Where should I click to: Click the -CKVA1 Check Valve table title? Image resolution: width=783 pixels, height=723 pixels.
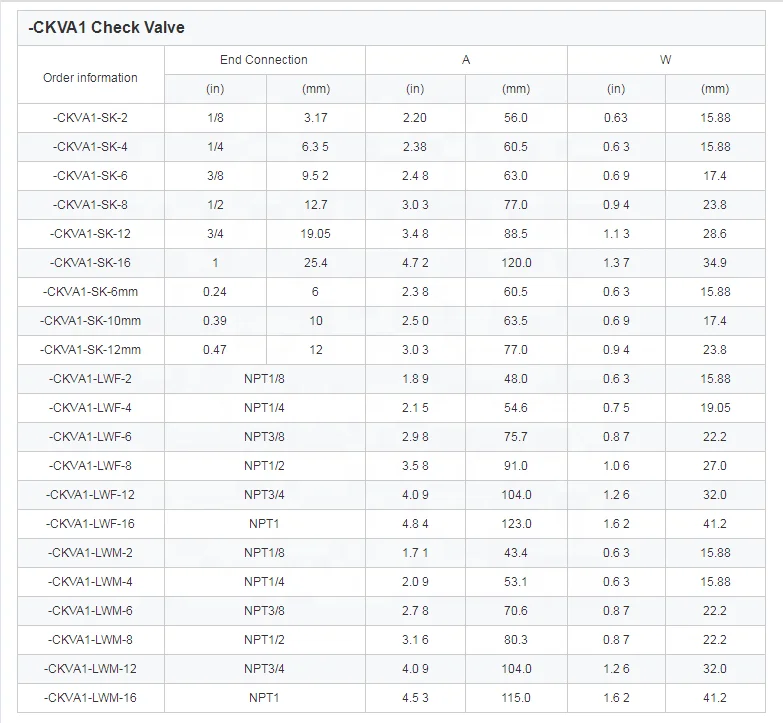[107, 28]
